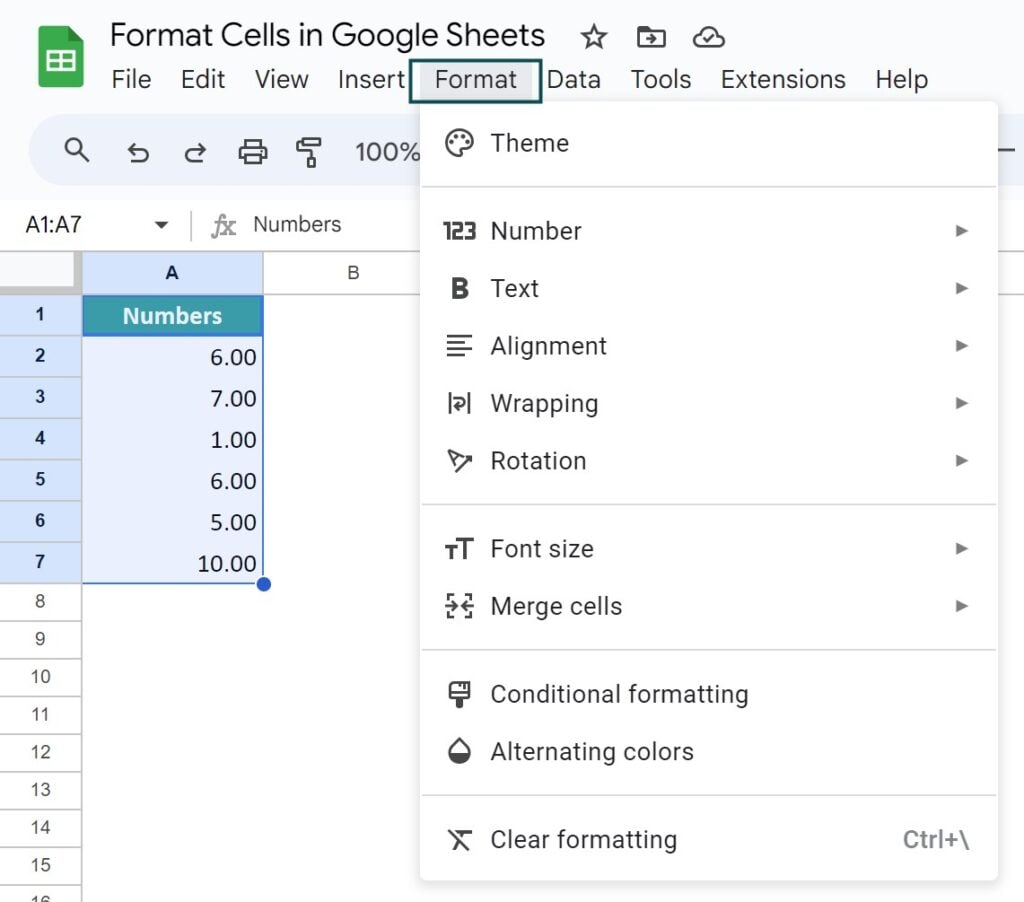Open the Extensions menu
Screen dimensions: 1024x902
click(783, 80)
